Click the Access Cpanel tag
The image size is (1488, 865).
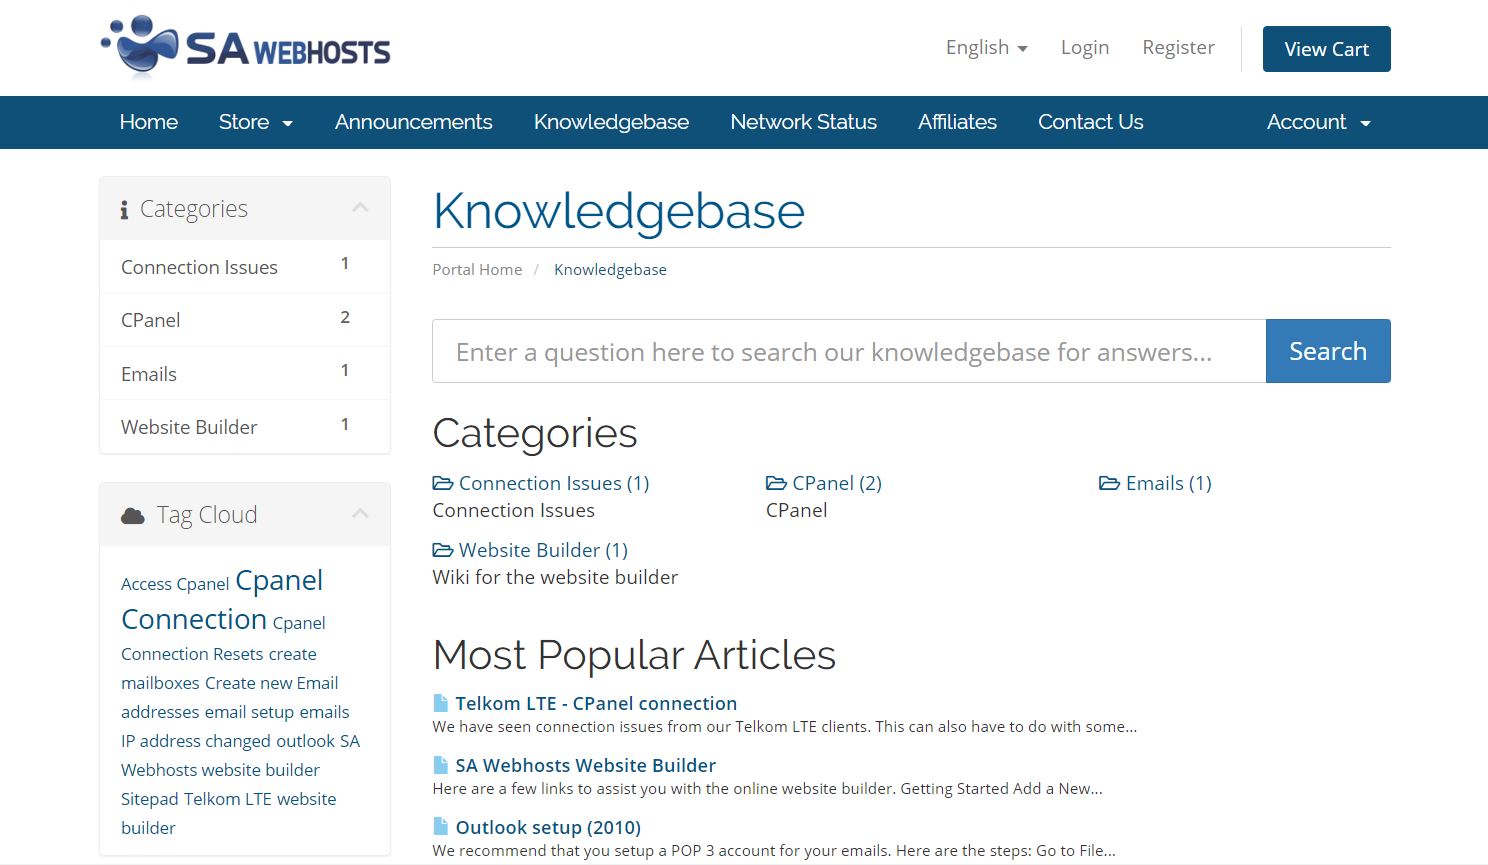(x=175, y=584)
